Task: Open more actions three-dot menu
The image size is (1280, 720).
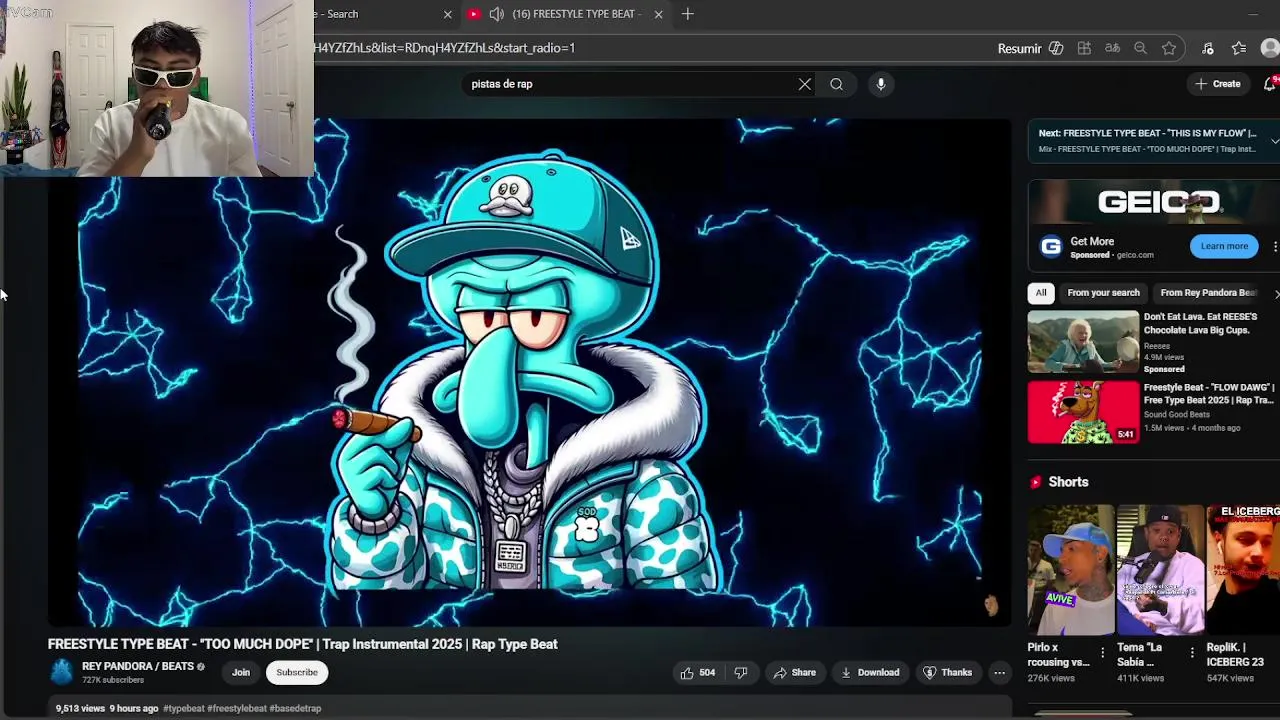Action: pyautogui.click(x=999, y=673)
